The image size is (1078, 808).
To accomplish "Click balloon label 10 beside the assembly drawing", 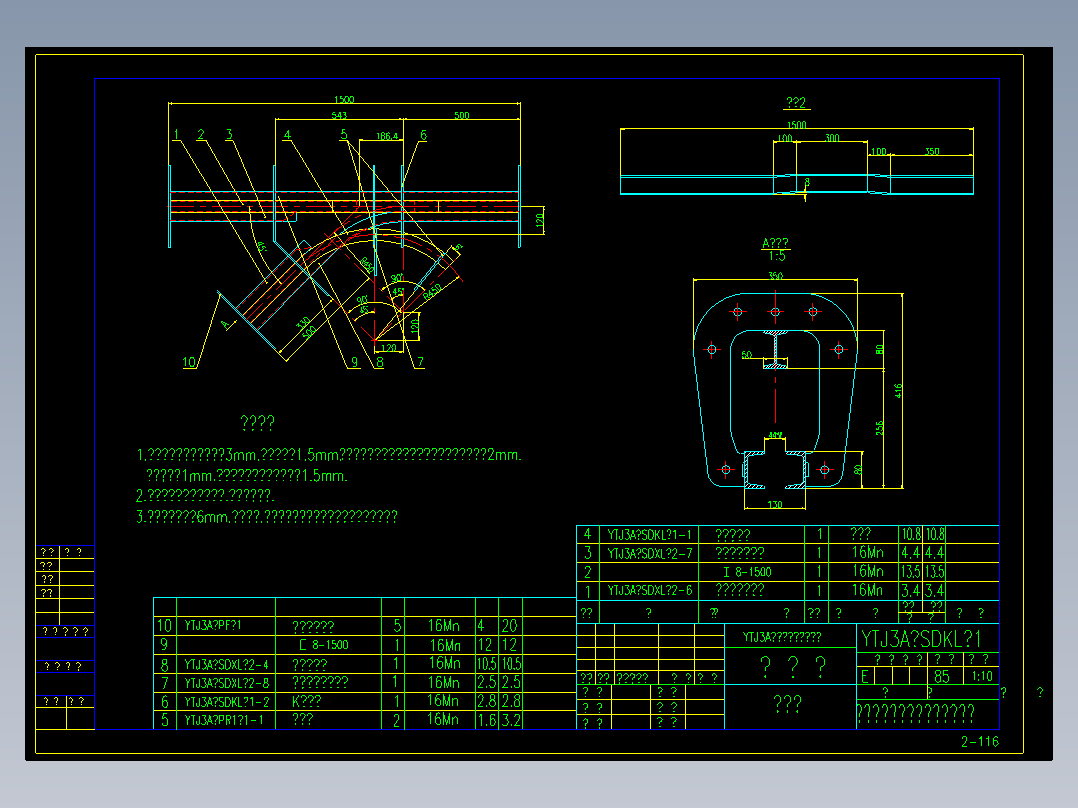I will click(x=189, y=362).
